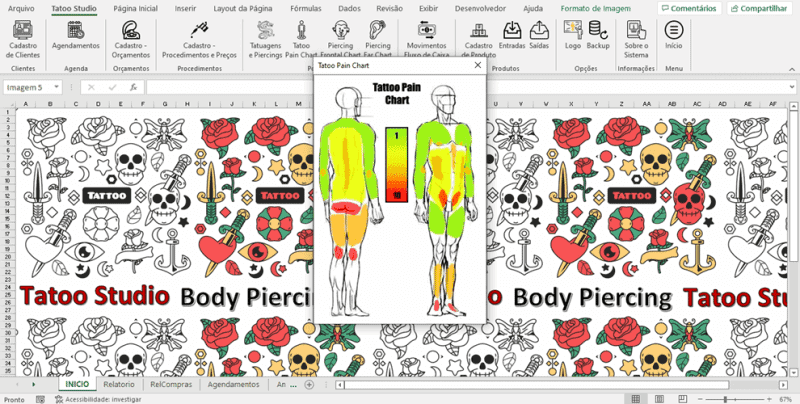Expand the formula bar

tap(791, 87)
